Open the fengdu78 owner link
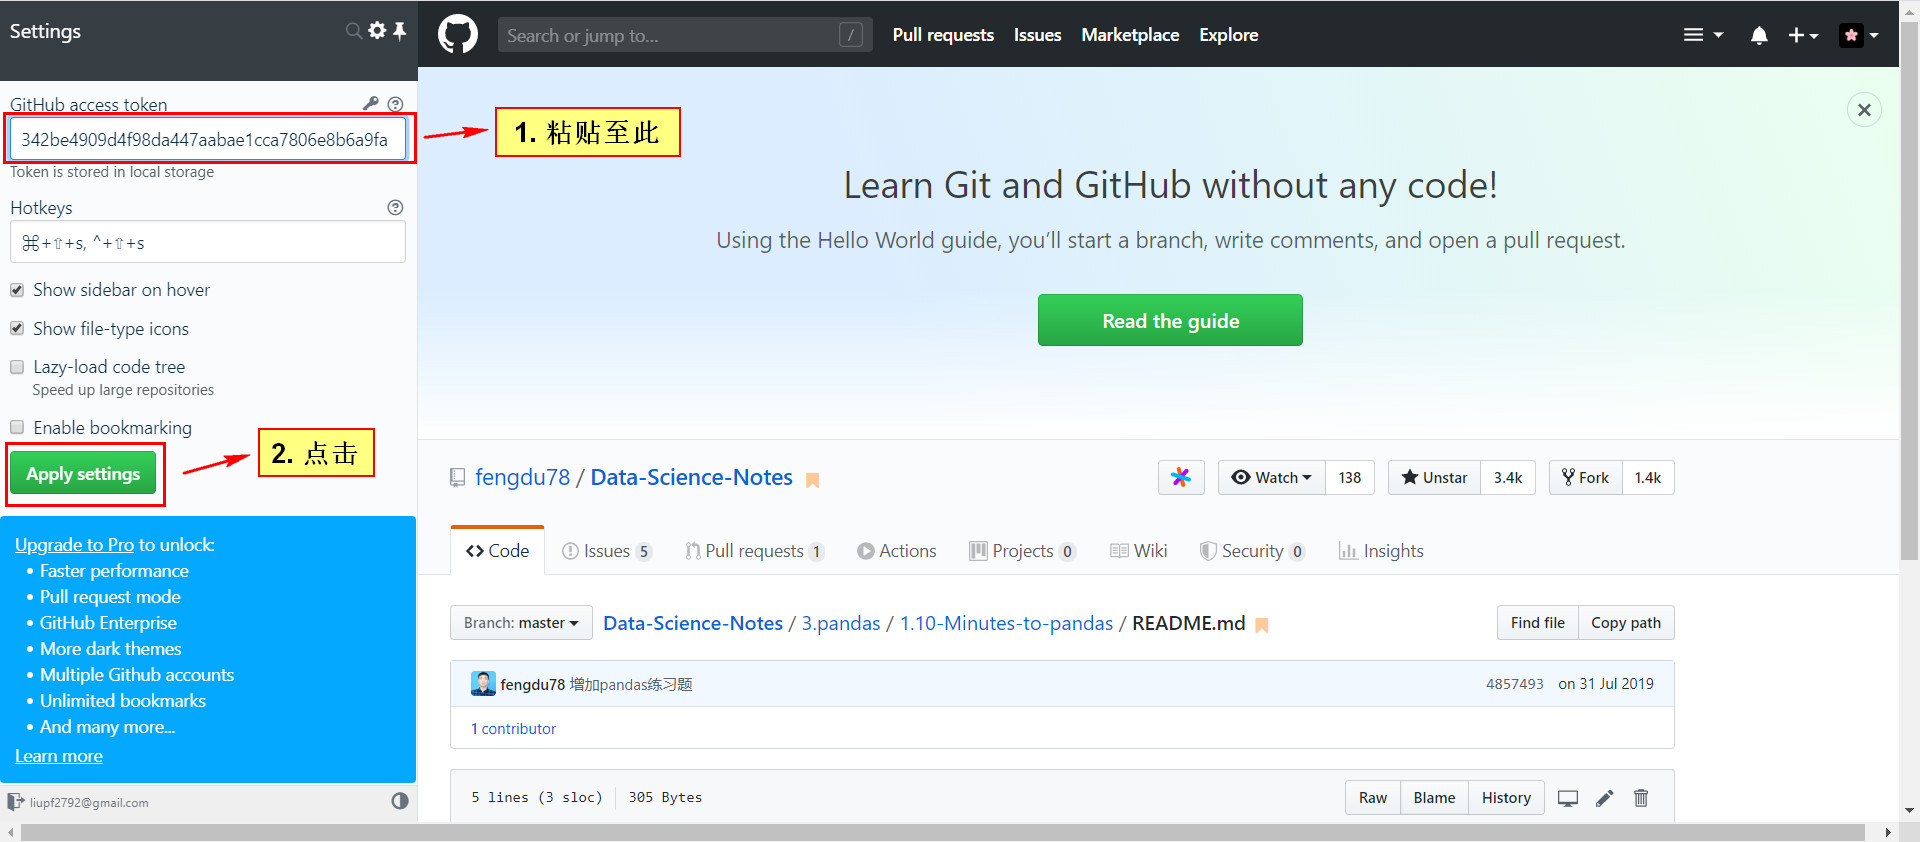The height and width of the screenshot is (842, 1920). point(522,478)
